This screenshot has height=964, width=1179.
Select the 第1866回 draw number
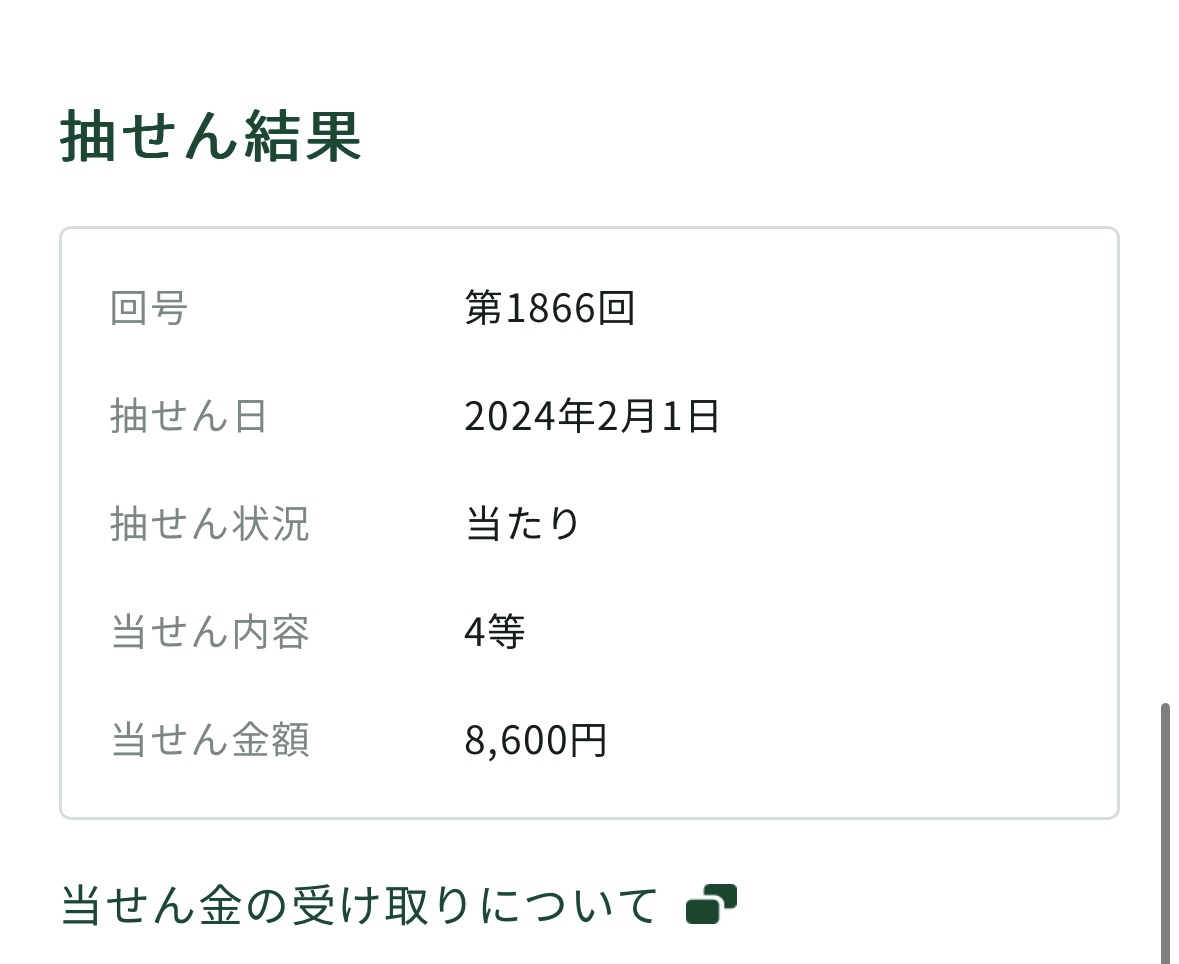click(549, 309)
